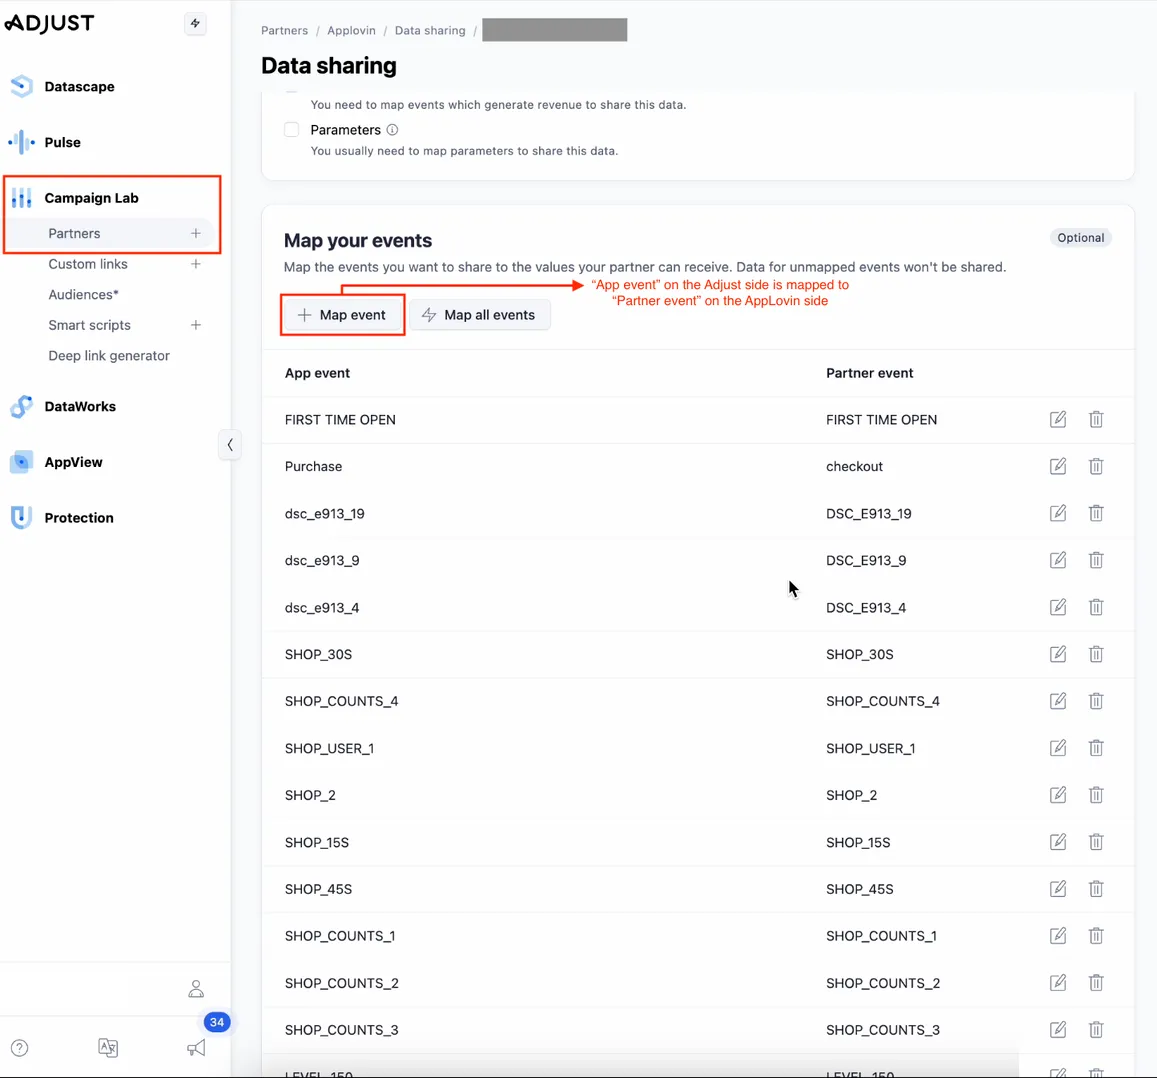
Task: Open the Protection section
Action: pos(79,517)
